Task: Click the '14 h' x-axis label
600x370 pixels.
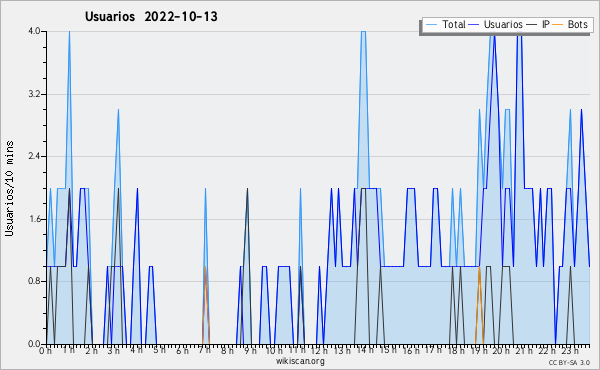Action: click(365, 350)
